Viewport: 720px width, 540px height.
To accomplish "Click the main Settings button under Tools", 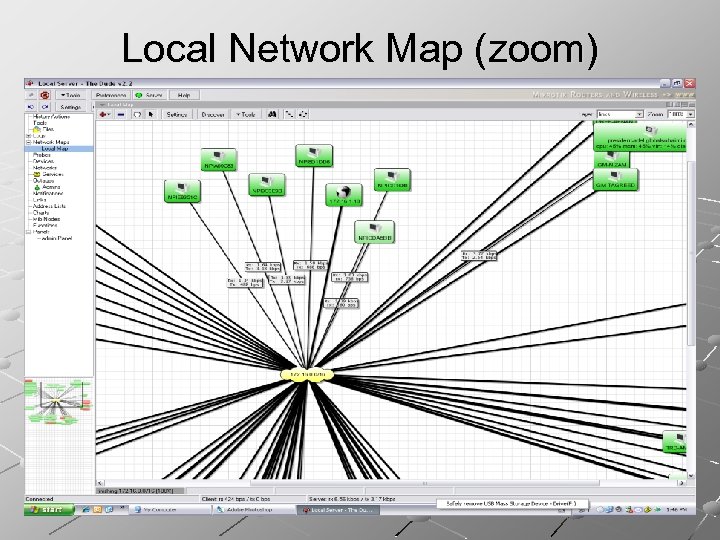I will [70, 107].
